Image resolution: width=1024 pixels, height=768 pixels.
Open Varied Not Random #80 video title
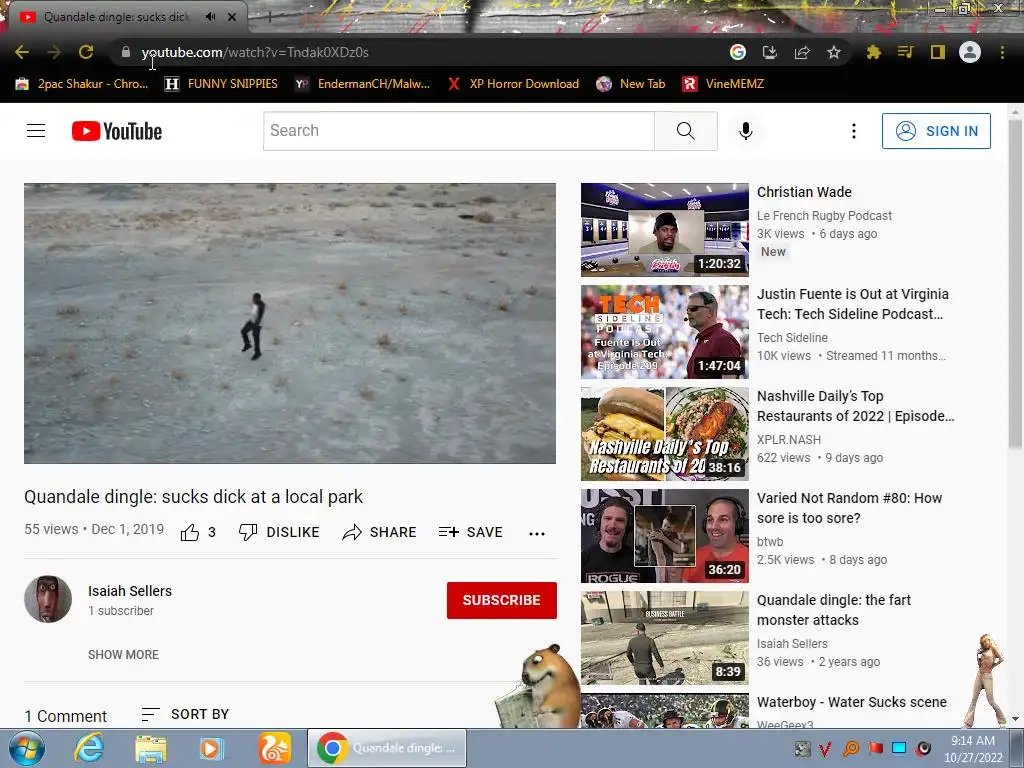pos(850,508)
